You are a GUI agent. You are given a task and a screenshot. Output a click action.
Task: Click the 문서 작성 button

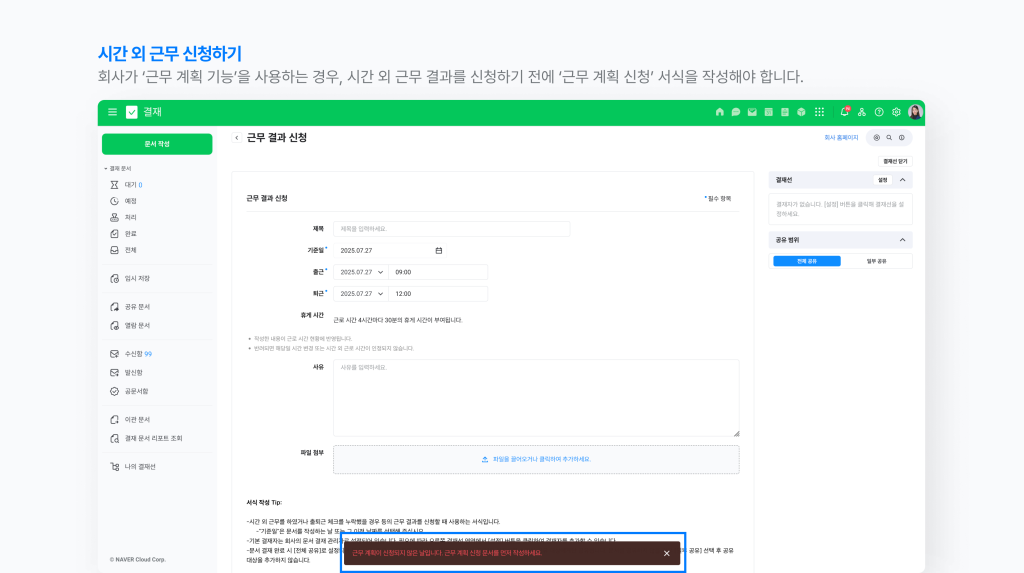(x=157, y=144)
